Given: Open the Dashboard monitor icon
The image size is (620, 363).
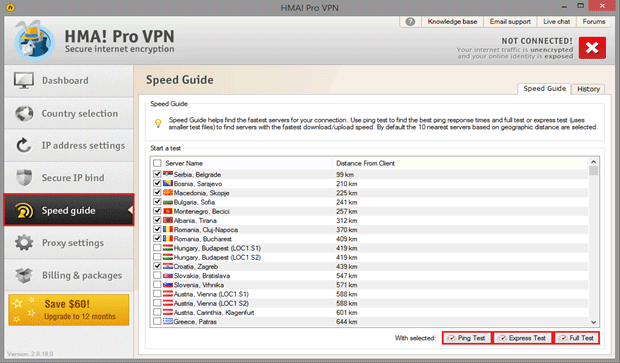Looking at the screenshot, I should point(24,80).
